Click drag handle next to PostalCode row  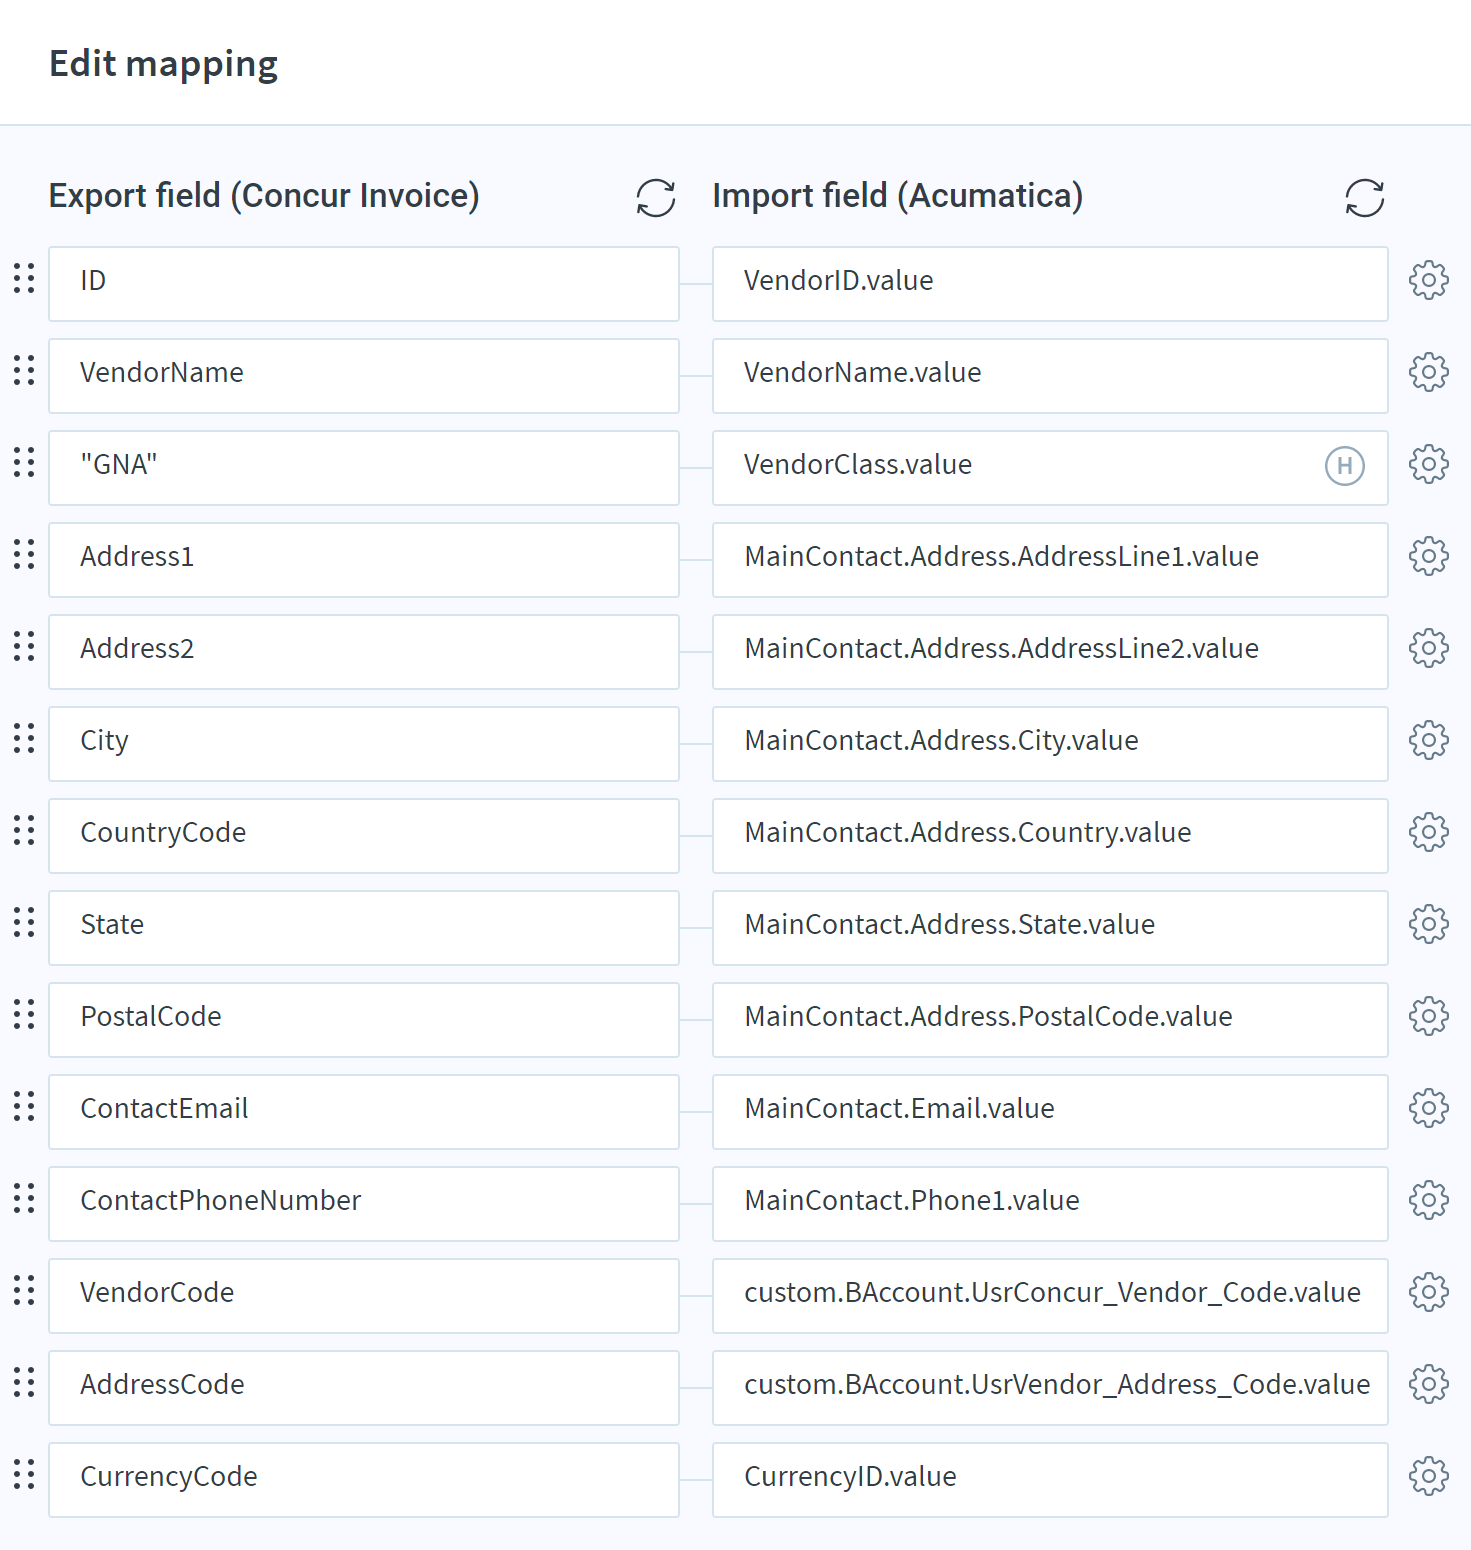24,1015
